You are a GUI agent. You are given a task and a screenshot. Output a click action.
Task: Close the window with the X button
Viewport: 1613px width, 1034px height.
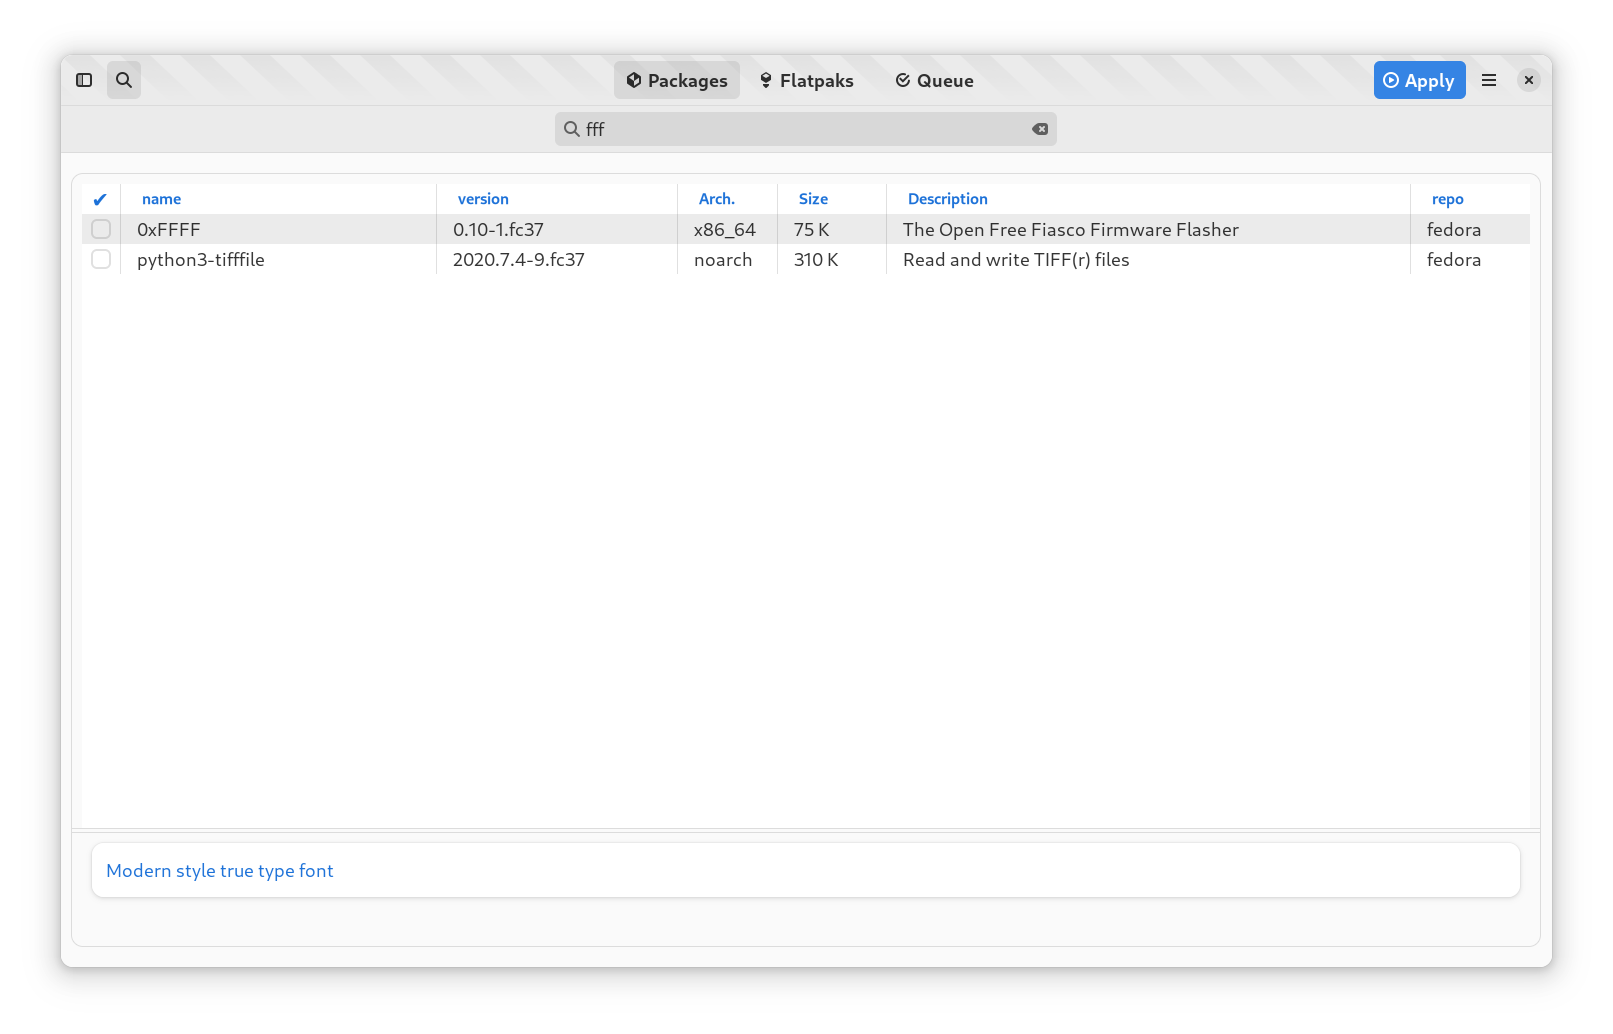[x=1529, y=80]
